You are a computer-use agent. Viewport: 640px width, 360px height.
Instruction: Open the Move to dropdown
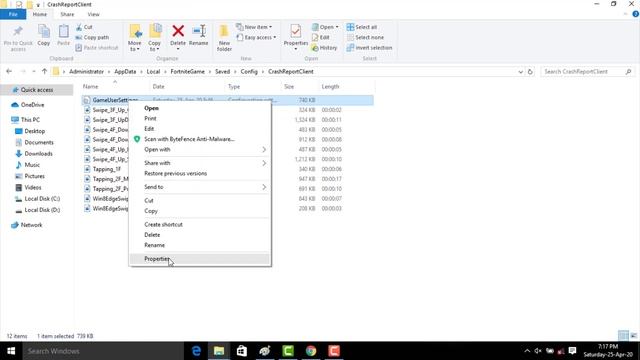coord(135,38)
